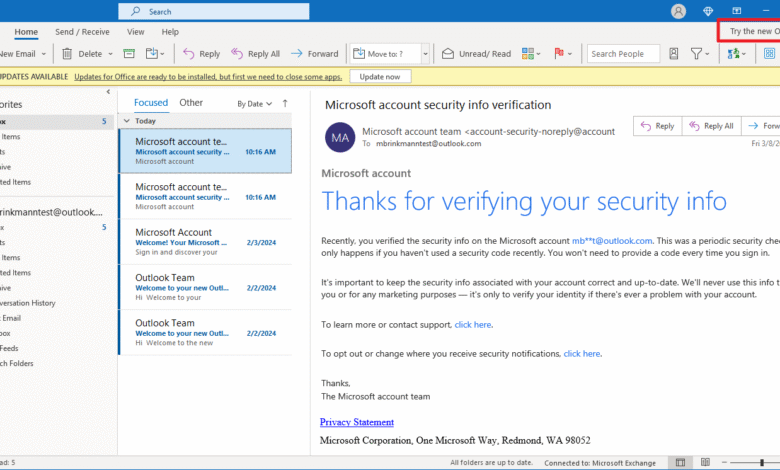Open the Privacy Statement link
The image size is (780, 470).
[357, 422]
